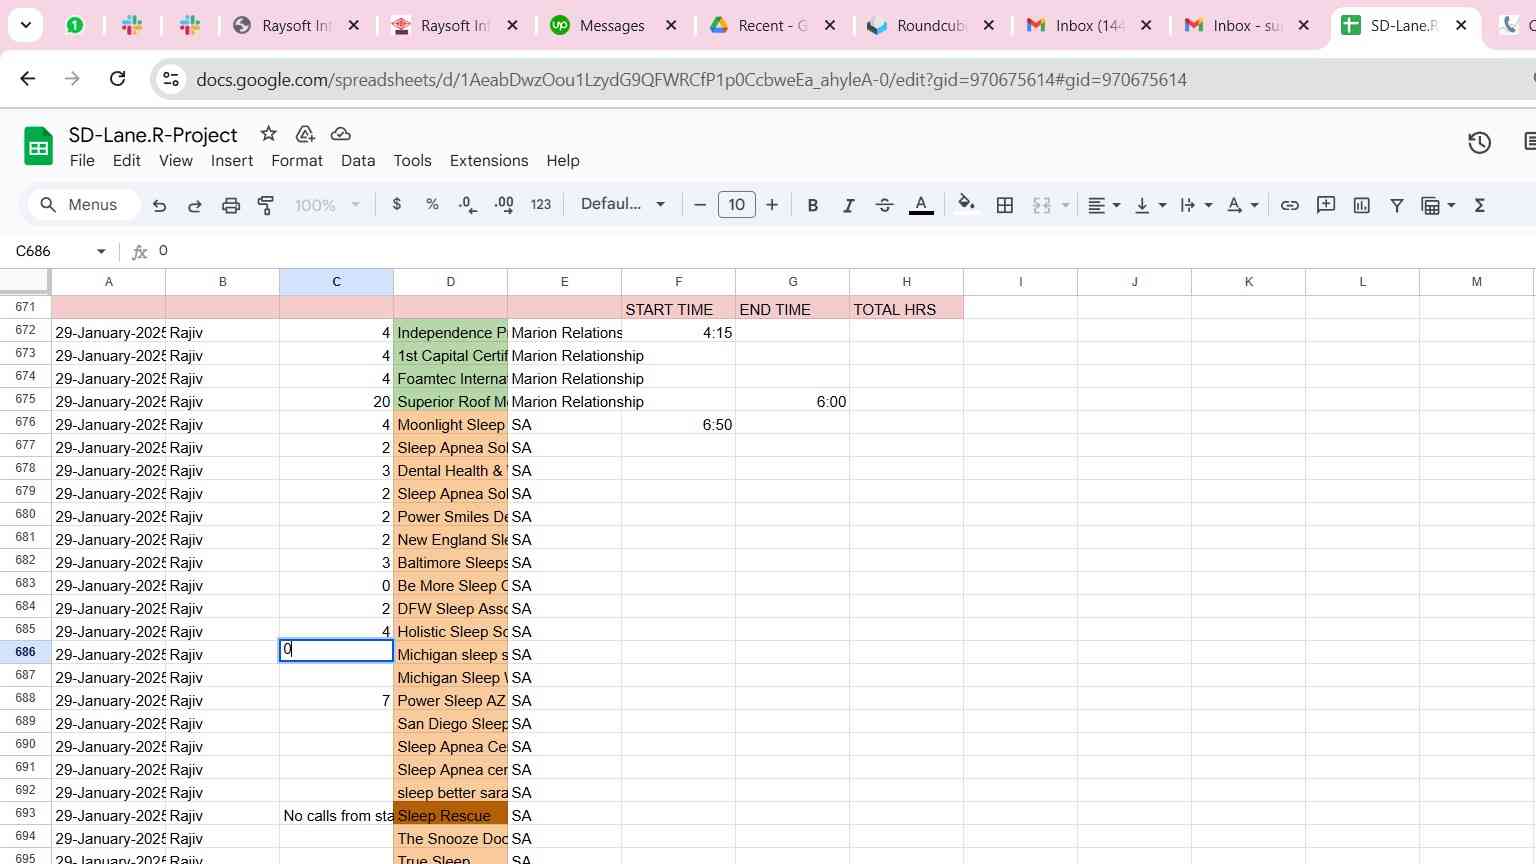
Task: Open the Sheets home logo
Action: (38, 147)
